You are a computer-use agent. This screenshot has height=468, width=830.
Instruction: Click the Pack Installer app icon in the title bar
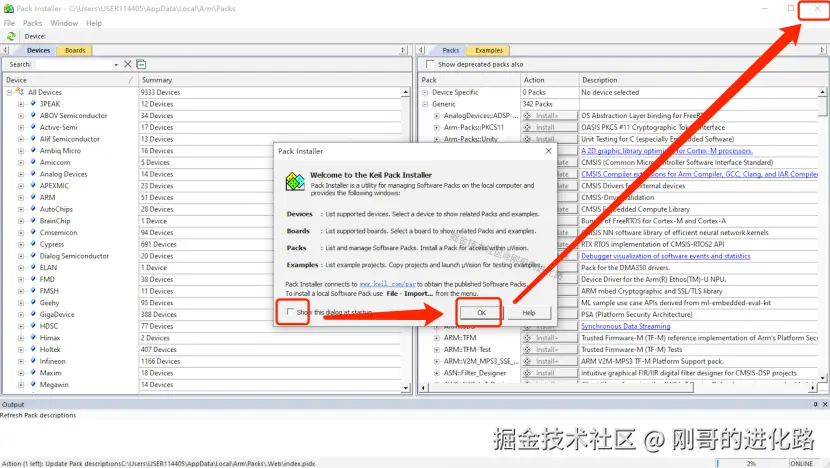tap(8, 8)
